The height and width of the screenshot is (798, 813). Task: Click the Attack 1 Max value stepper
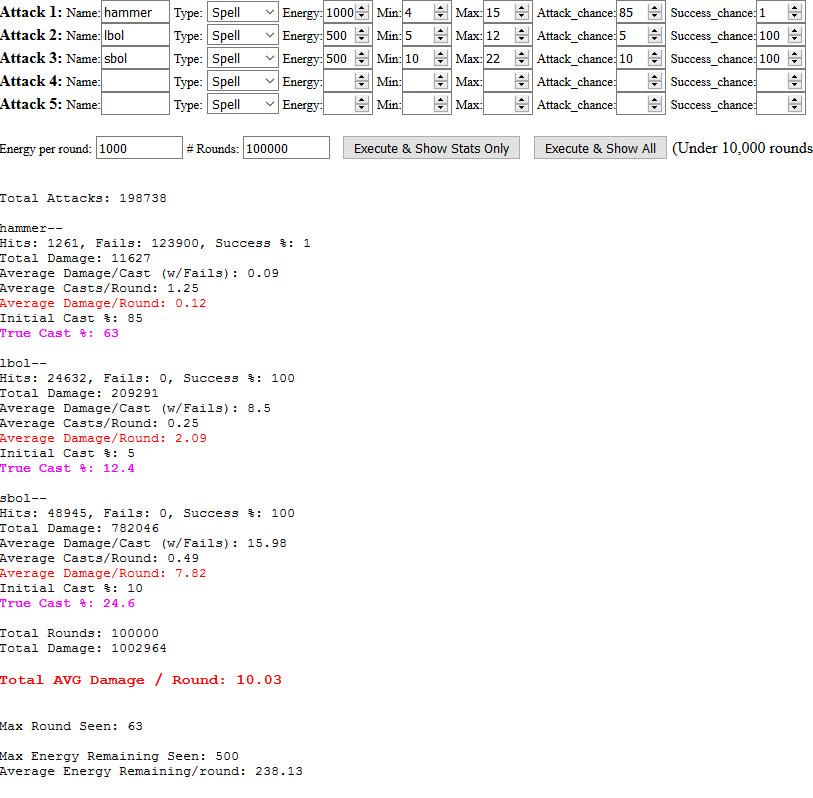pyautogui.click(x=521, y=12)
